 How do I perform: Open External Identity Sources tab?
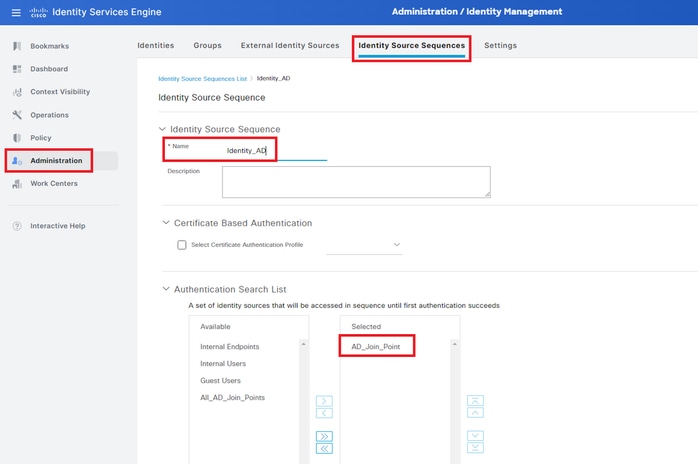(290, 45)
